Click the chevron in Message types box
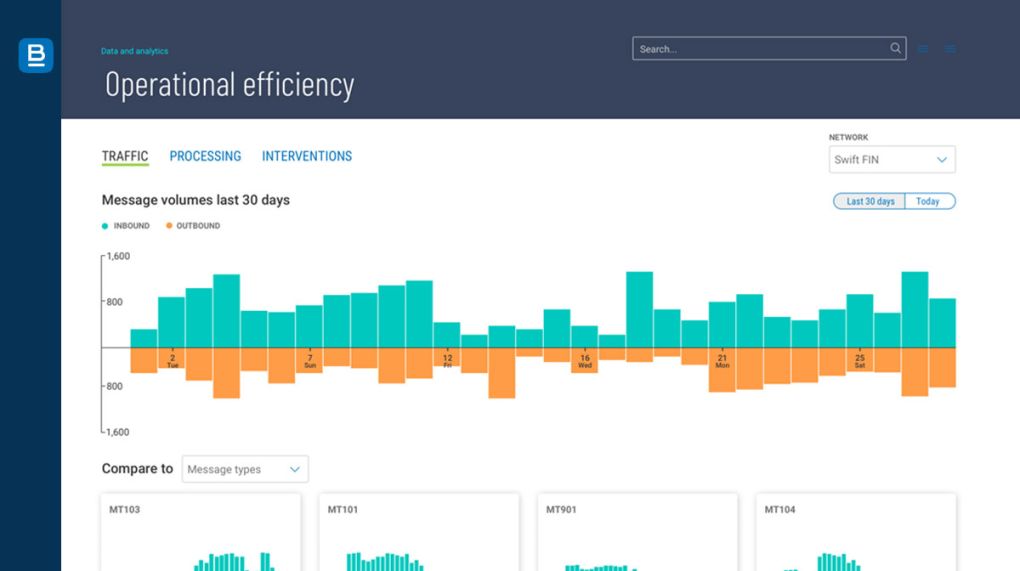1020x571 pixels. click(295, 469)
